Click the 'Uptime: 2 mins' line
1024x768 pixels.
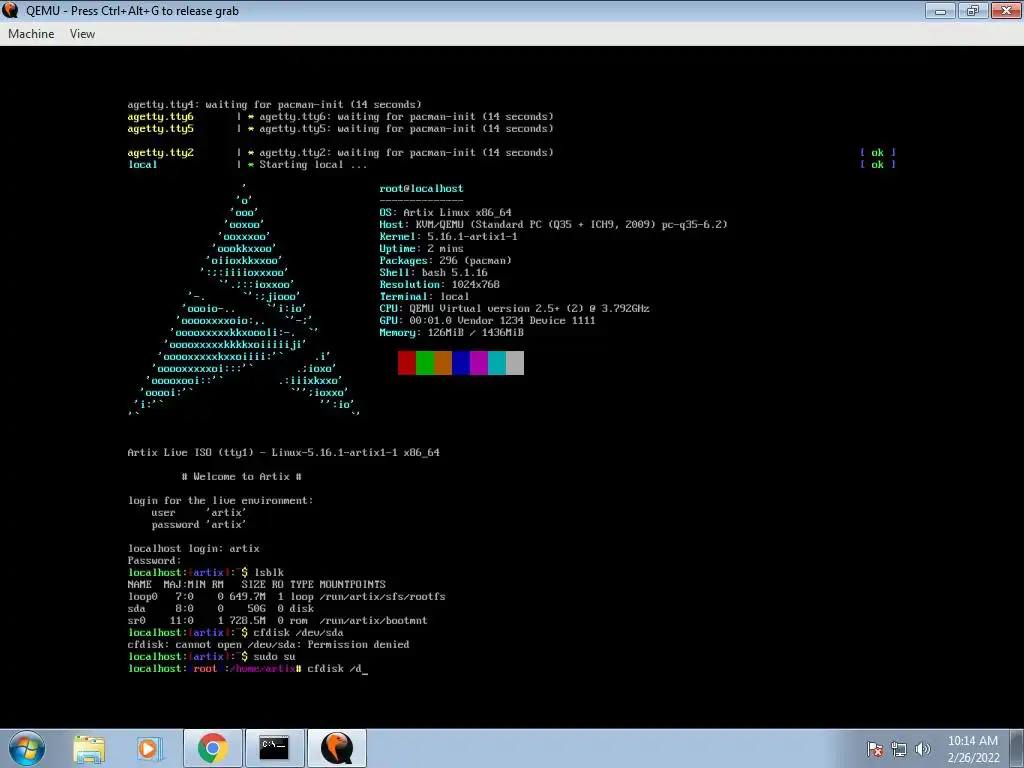[421, 249]
